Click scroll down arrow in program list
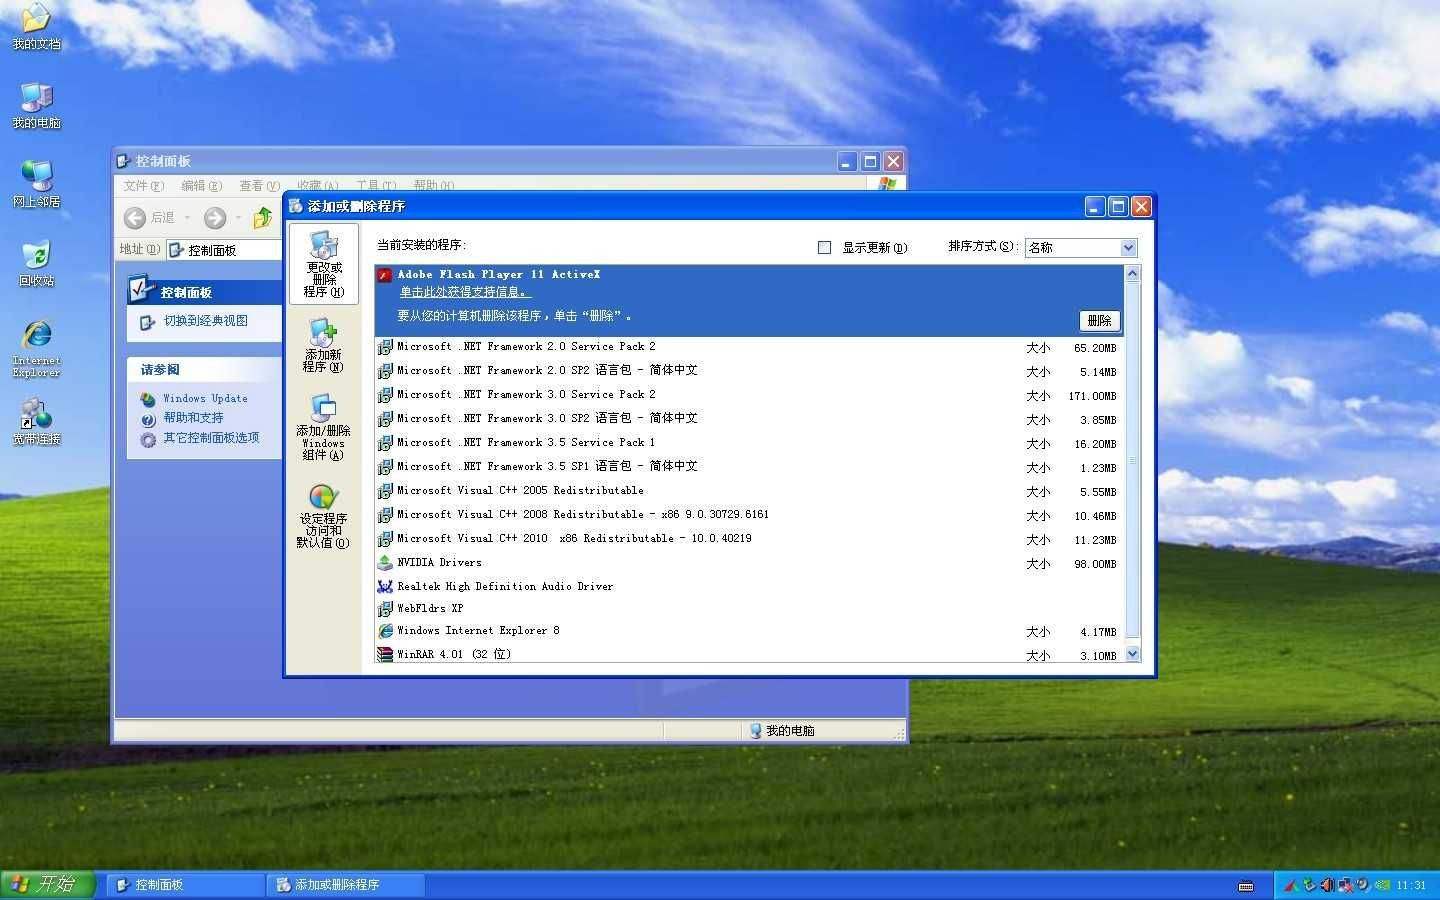Viewport: 1440px width, 900px height. [1132, 654]
